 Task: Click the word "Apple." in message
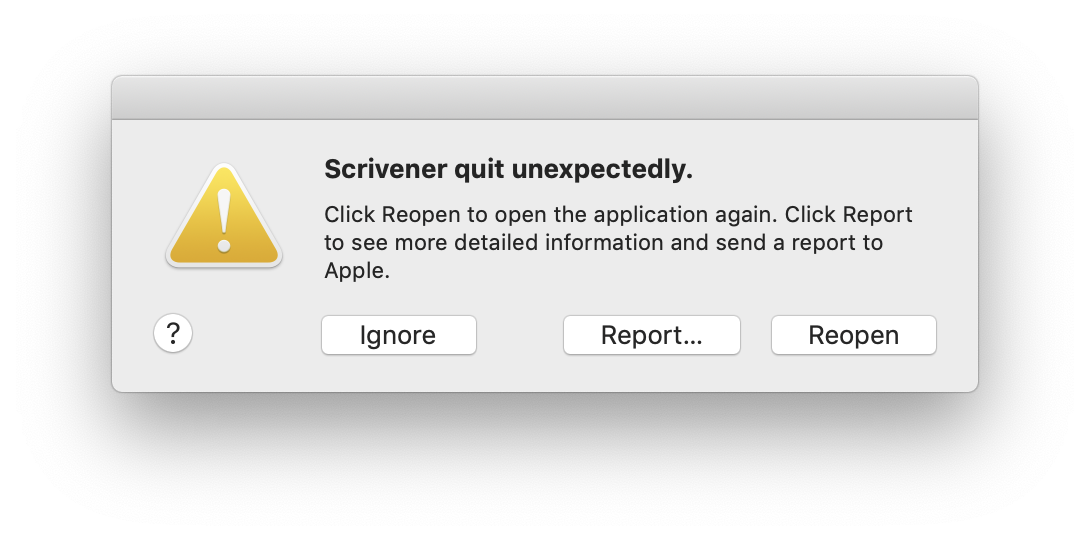click(357, 271)
